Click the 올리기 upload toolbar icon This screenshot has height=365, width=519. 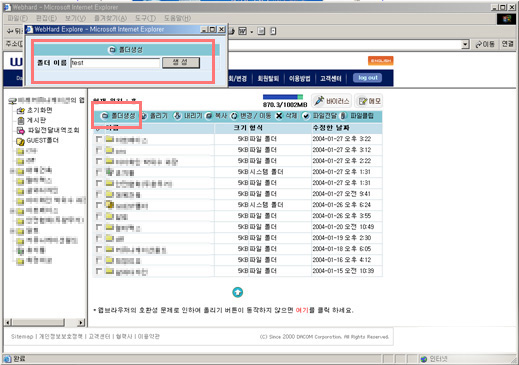coord(144,116)
